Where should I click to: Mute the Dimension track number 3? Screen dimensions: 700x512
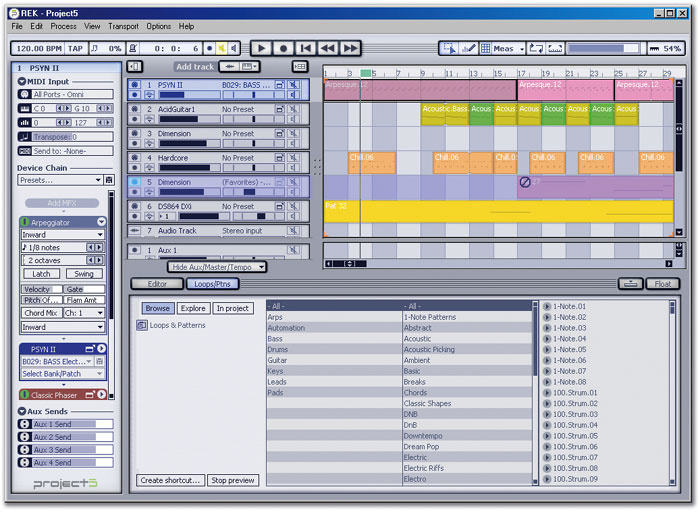pos(293,133)
